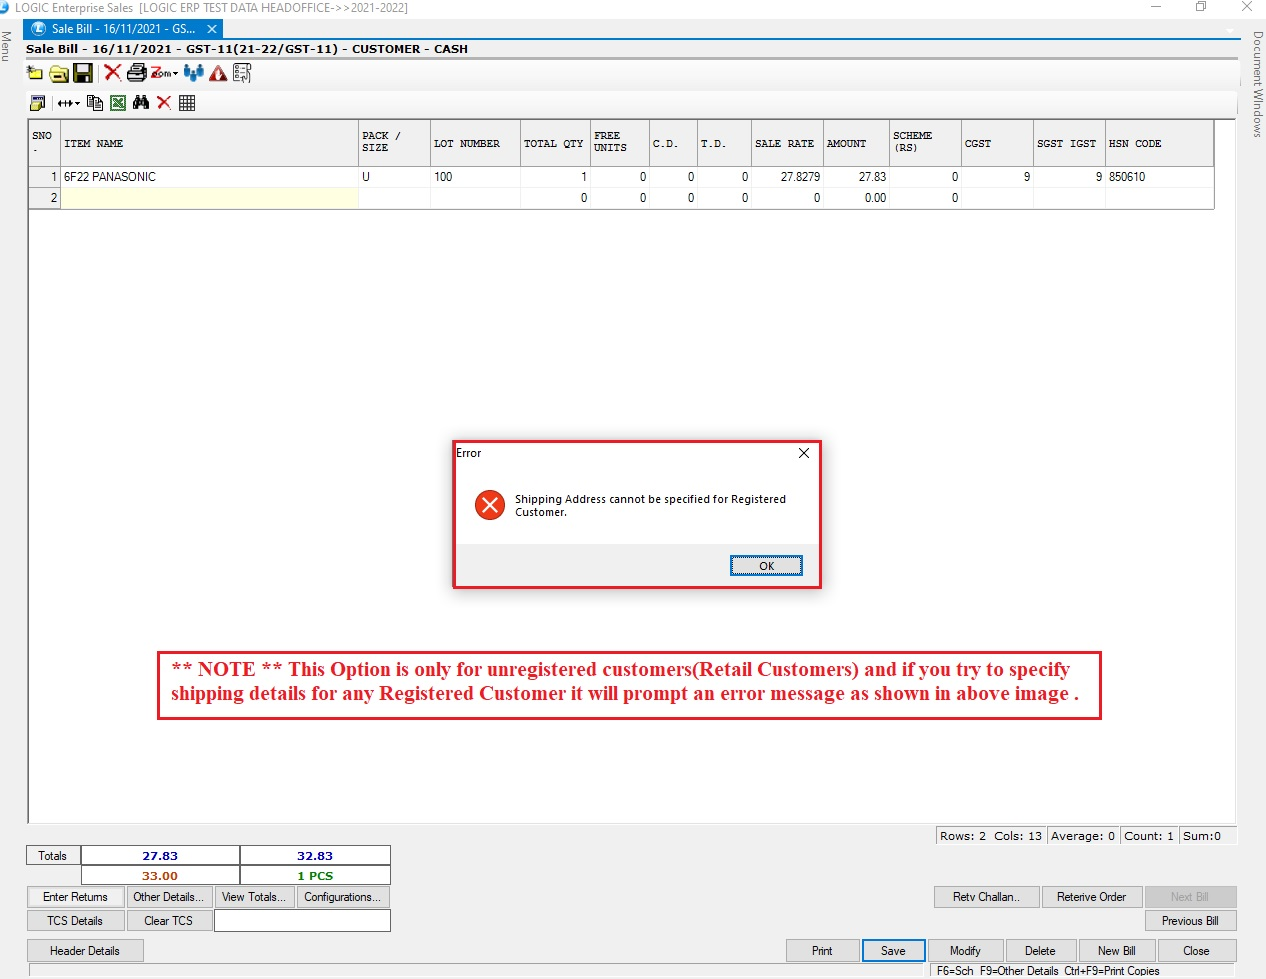Click the floppy disk save icon
This screenshot has width=1266, height=979.
(x=83, y=73)
